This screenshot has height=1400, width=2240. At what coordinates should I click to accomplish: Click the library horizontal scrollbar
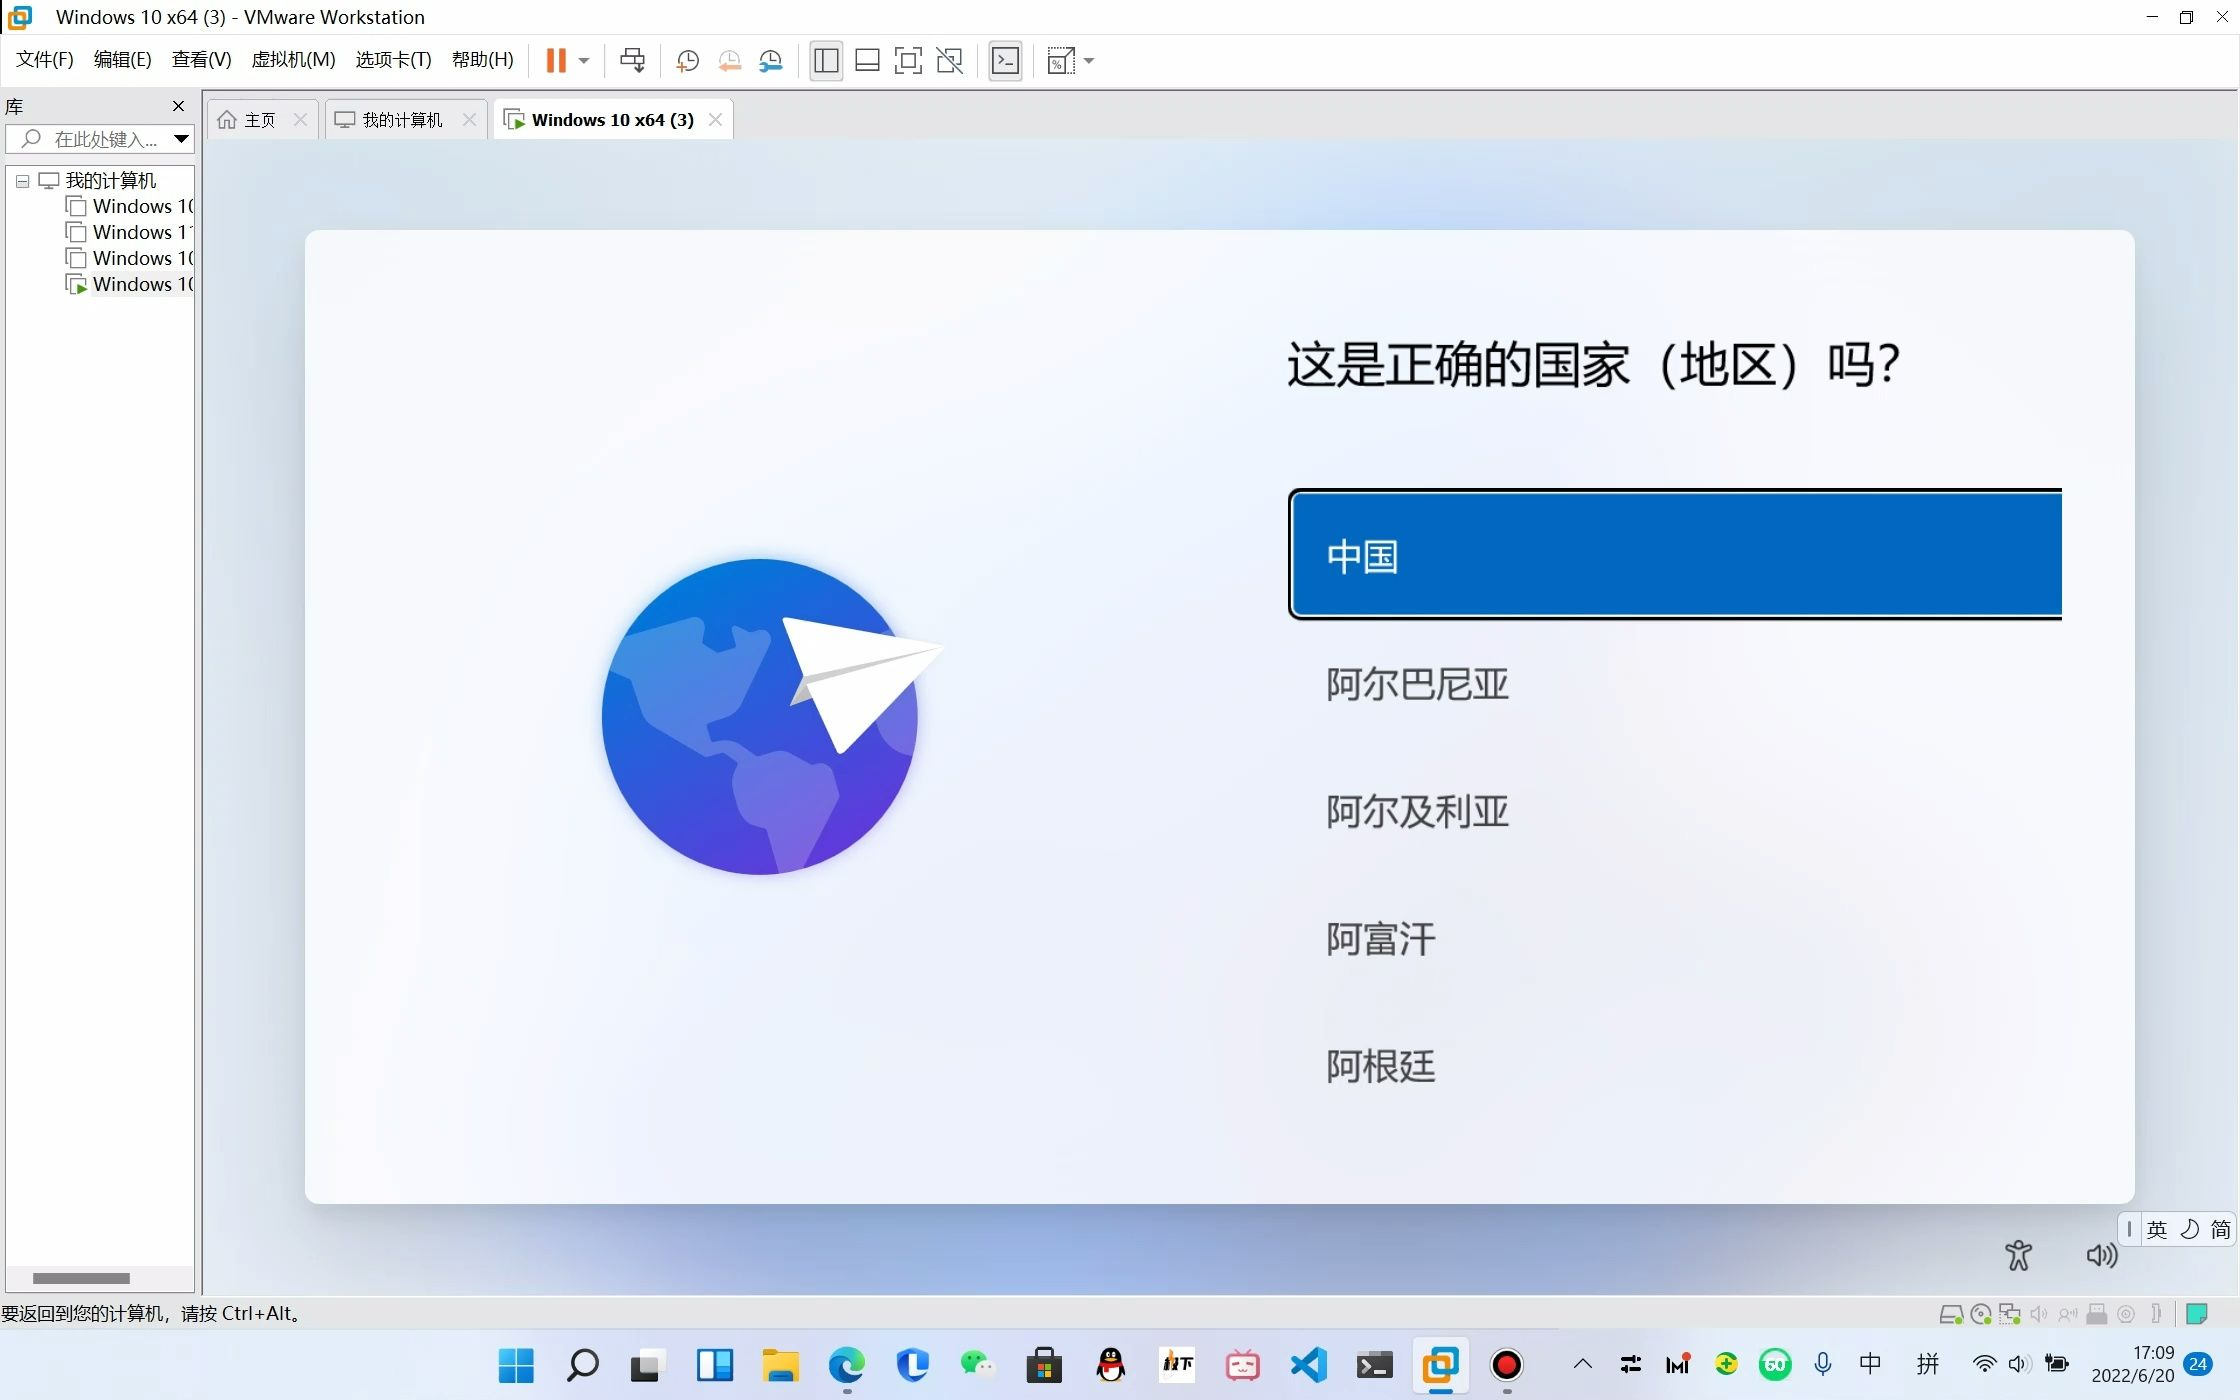81,1278
